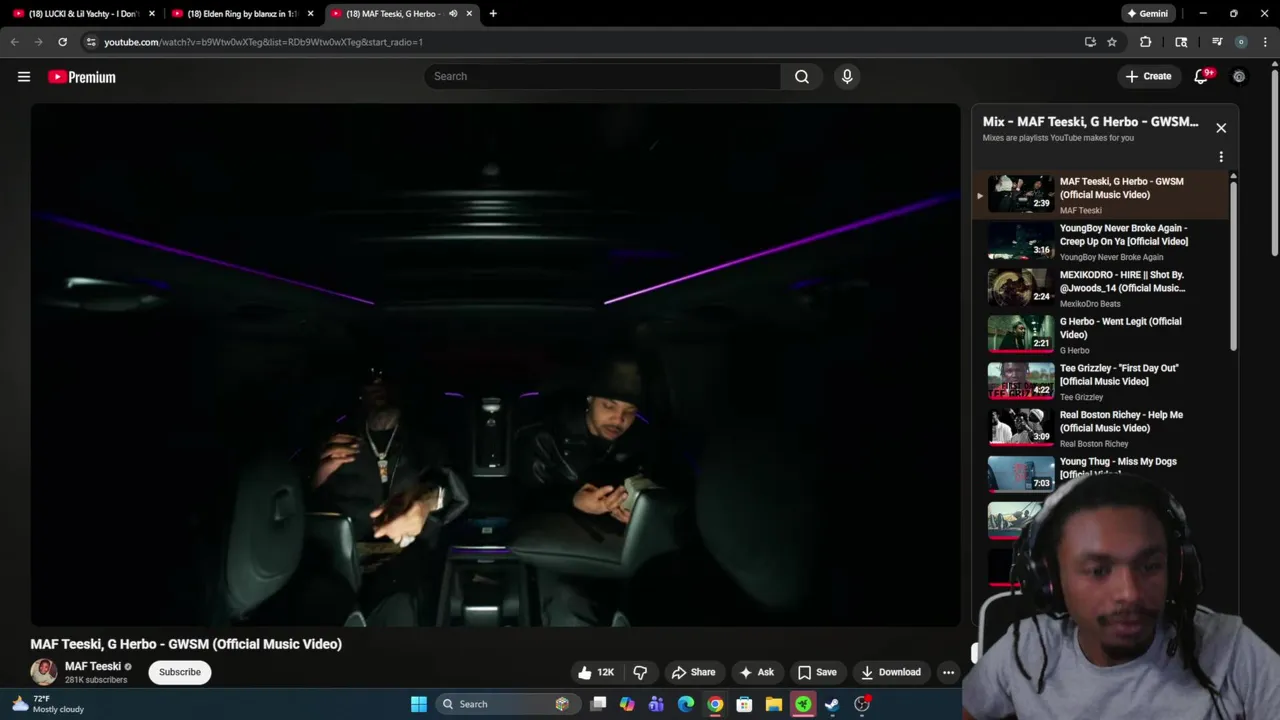Play Real Boston Richey - Help Me
The height and width of the screenshot is (720, 1280).
pos(1100,428)
